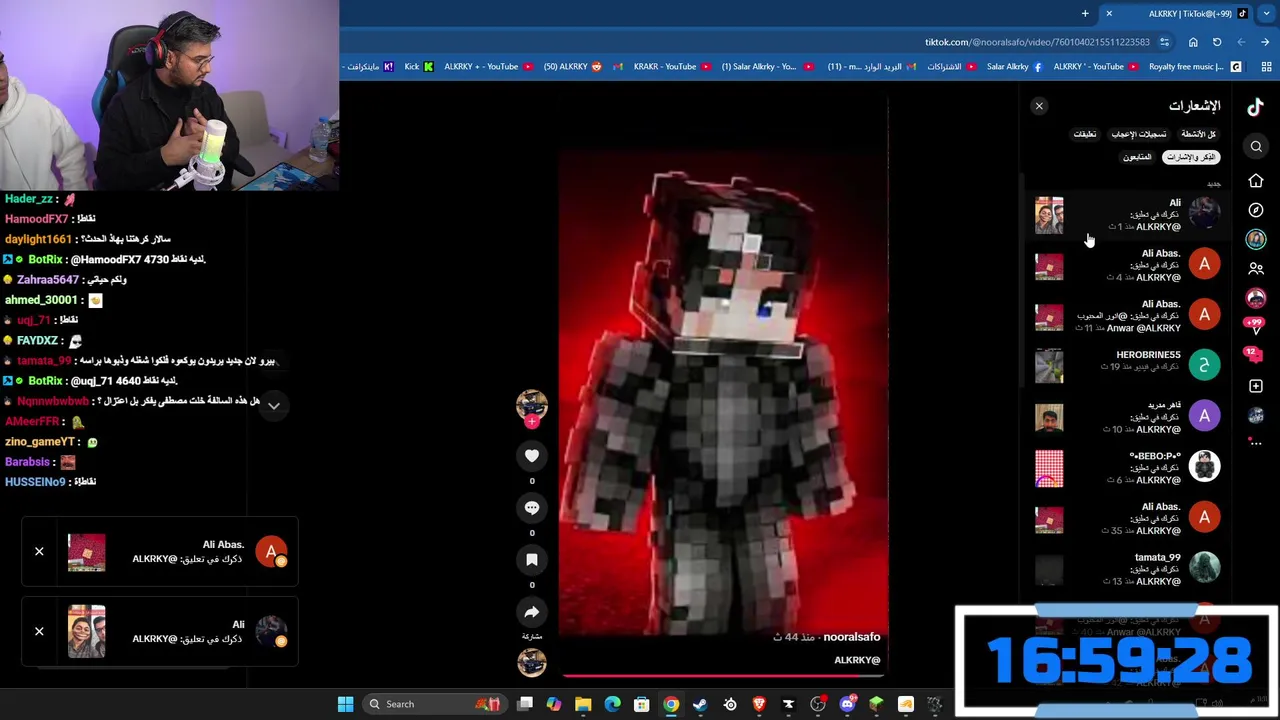Go to TikTok Home feed icon
This screenshot has height=720, width=1280.
click(1256, 181)
